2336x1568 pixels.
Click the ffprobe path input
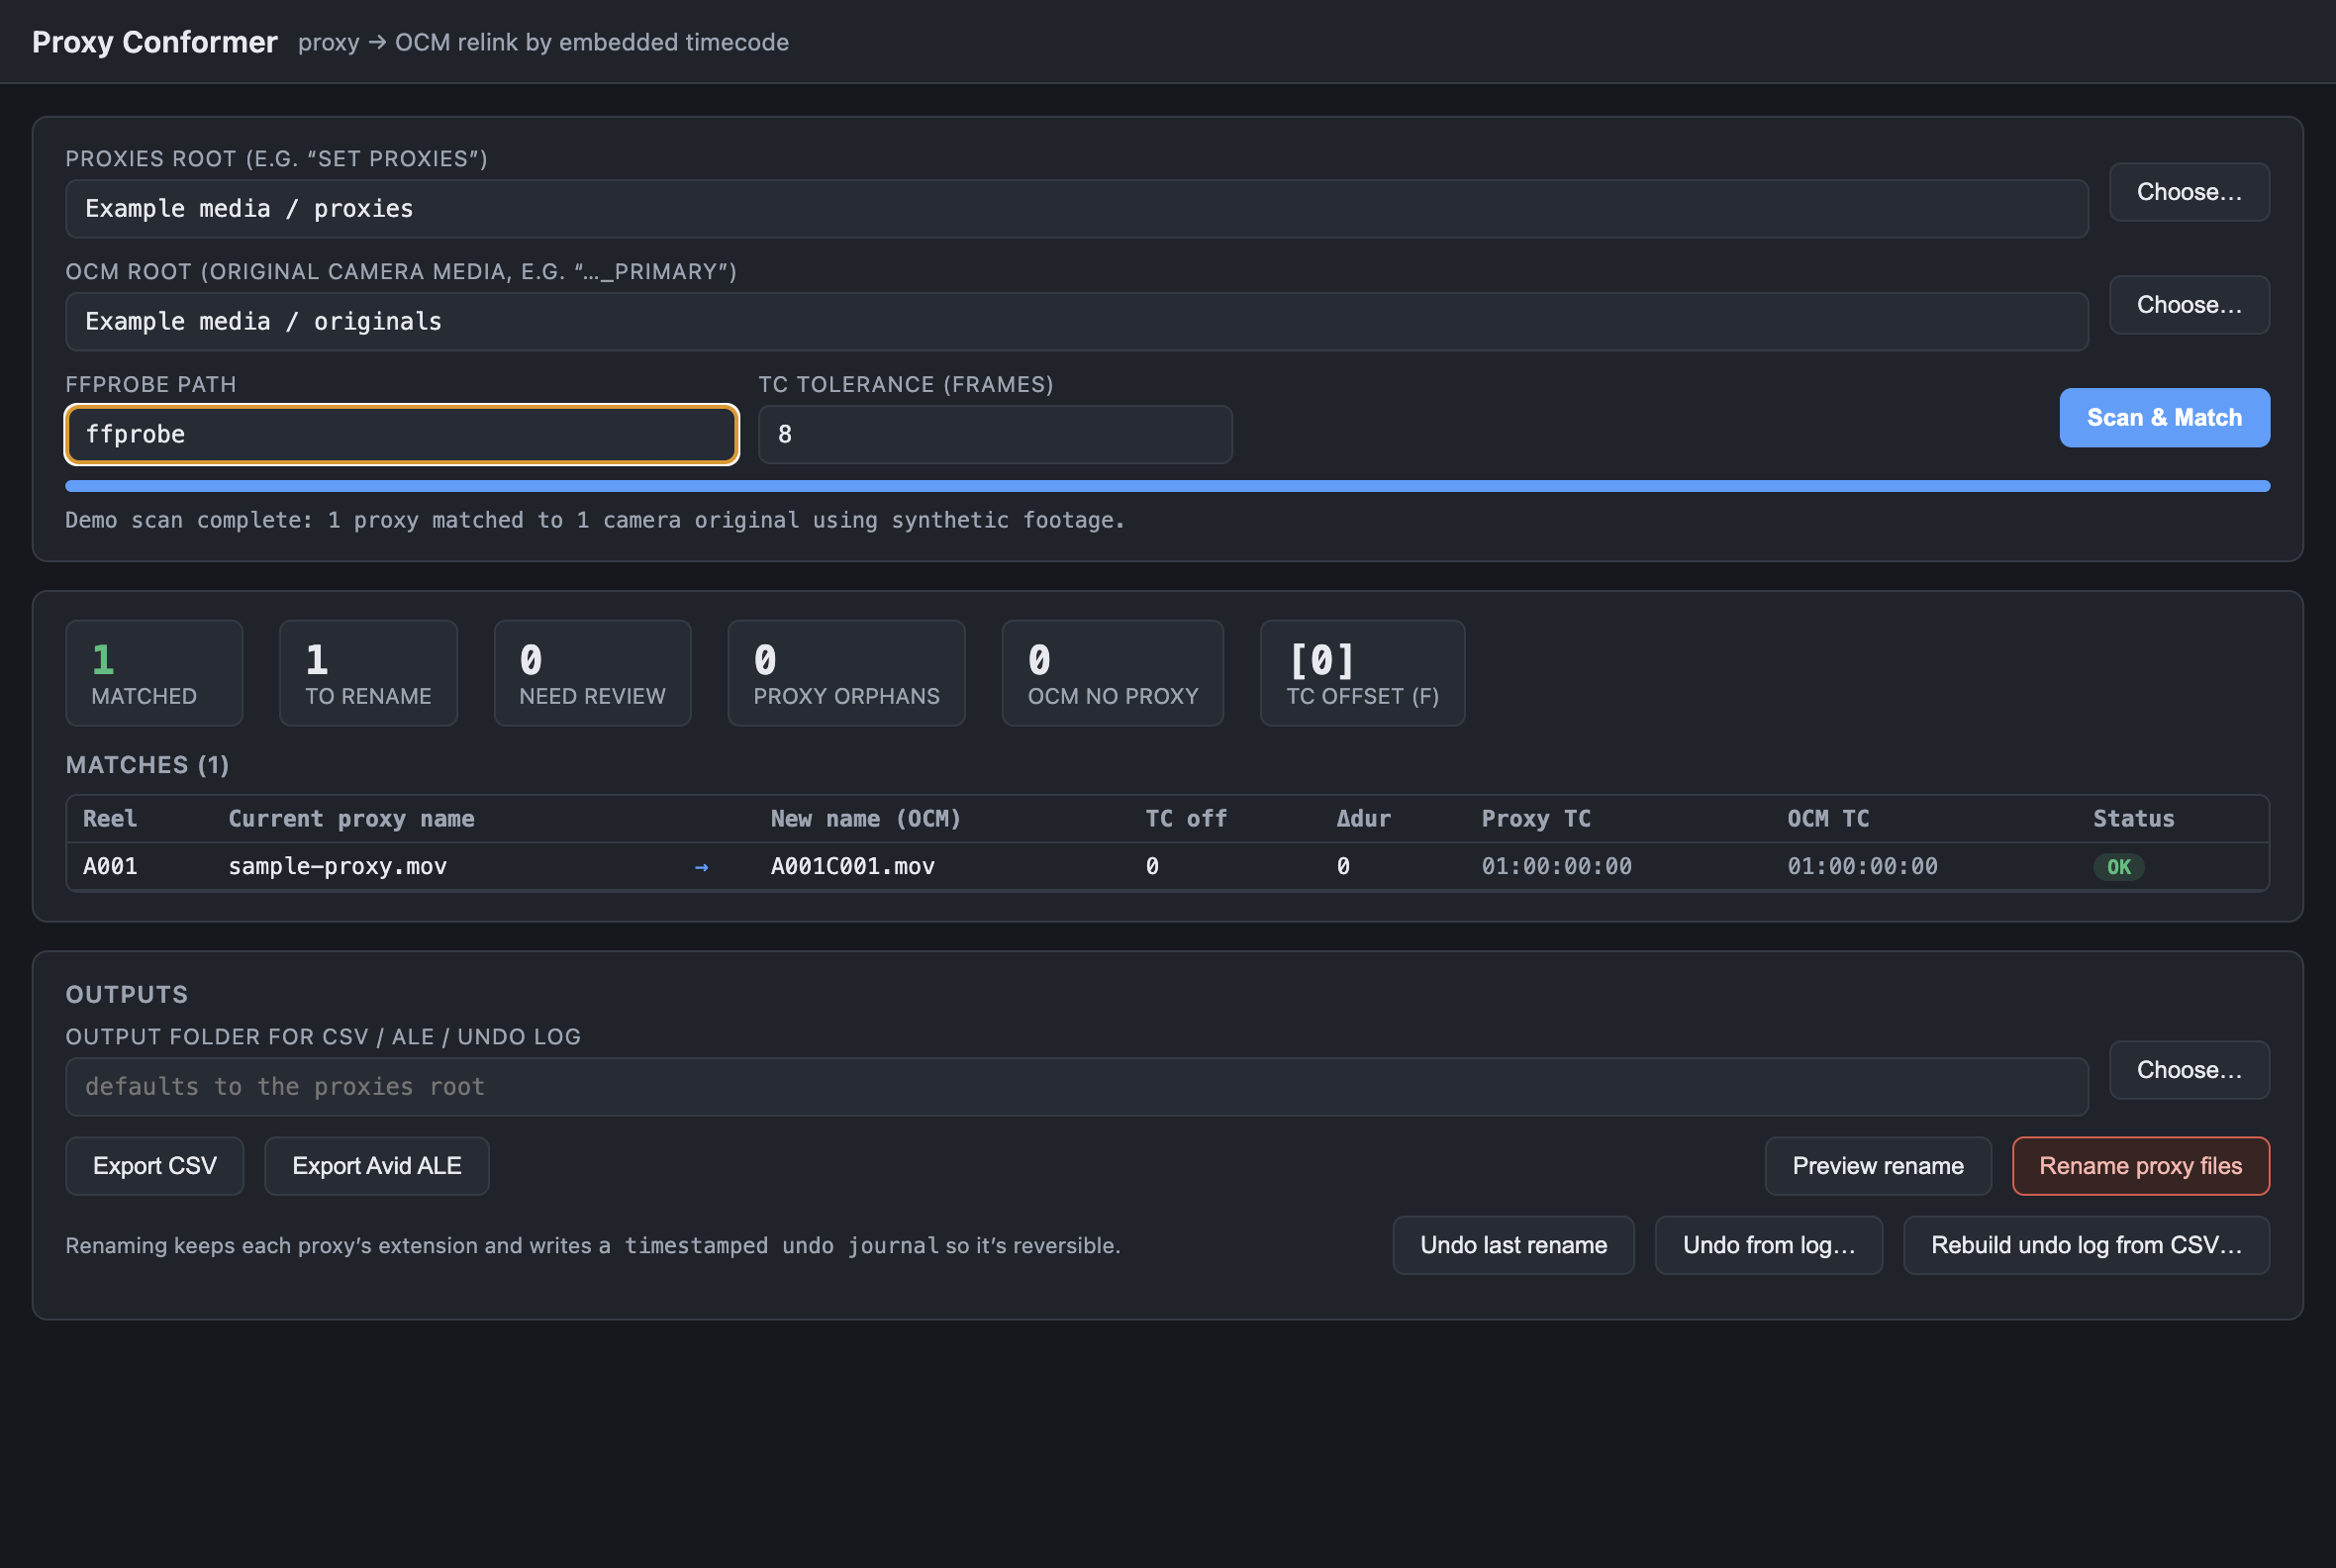point(402,435)
